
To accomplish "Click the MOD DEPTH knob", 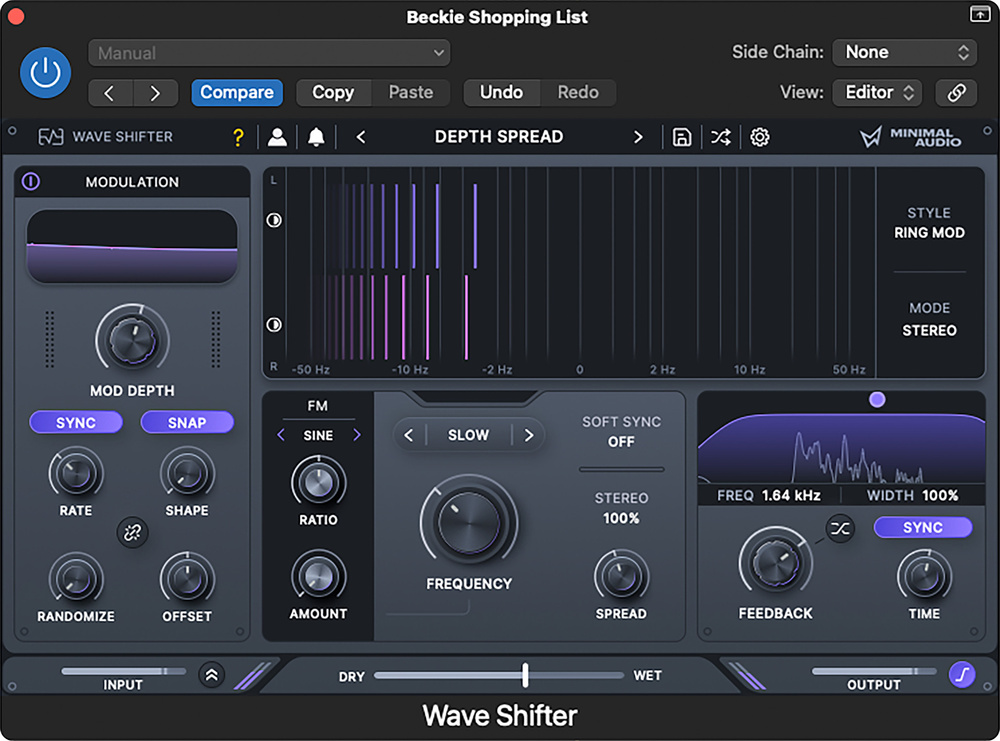I will 132,339.
